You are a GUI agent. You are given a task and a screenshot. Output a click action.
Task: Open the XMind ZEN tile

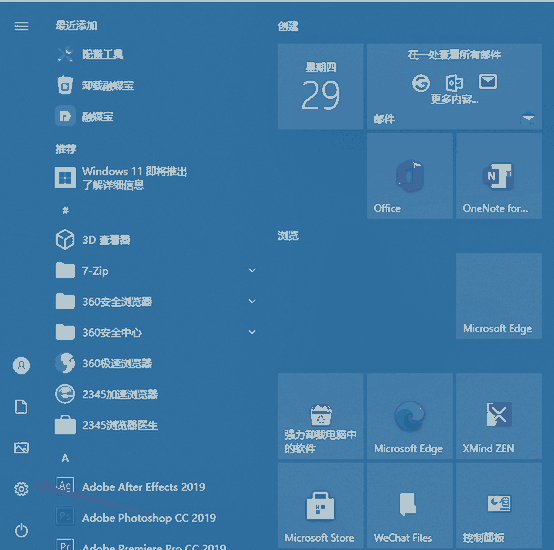pyautogui.click(x=499, y=416)
